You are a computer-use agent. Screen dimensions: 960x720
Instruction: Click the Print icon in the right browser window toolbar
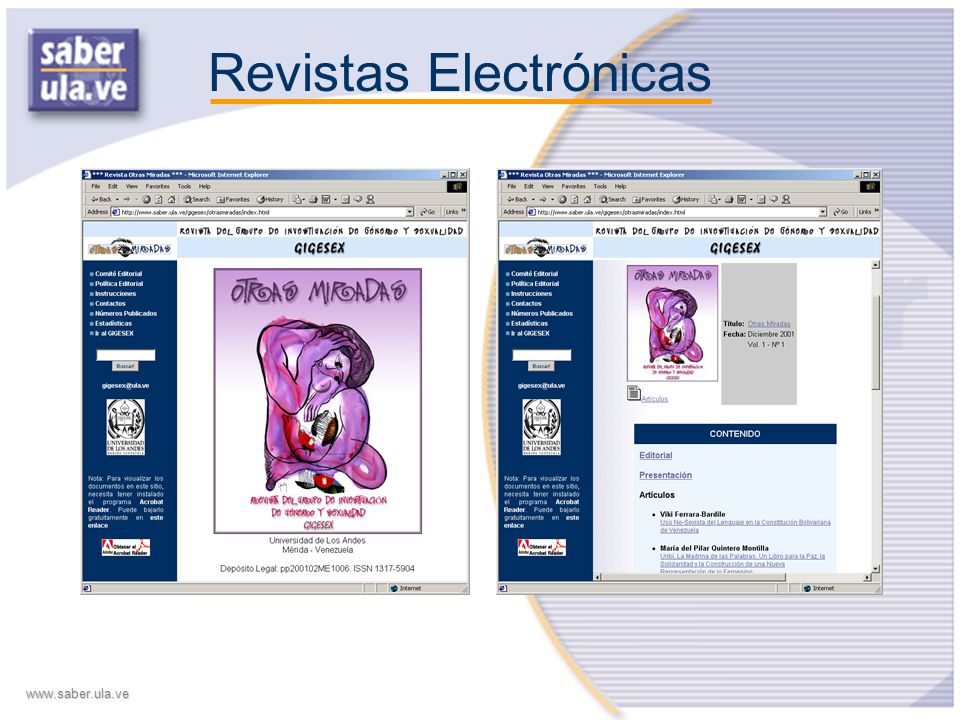pyautogui.click(x=729, y=199)
